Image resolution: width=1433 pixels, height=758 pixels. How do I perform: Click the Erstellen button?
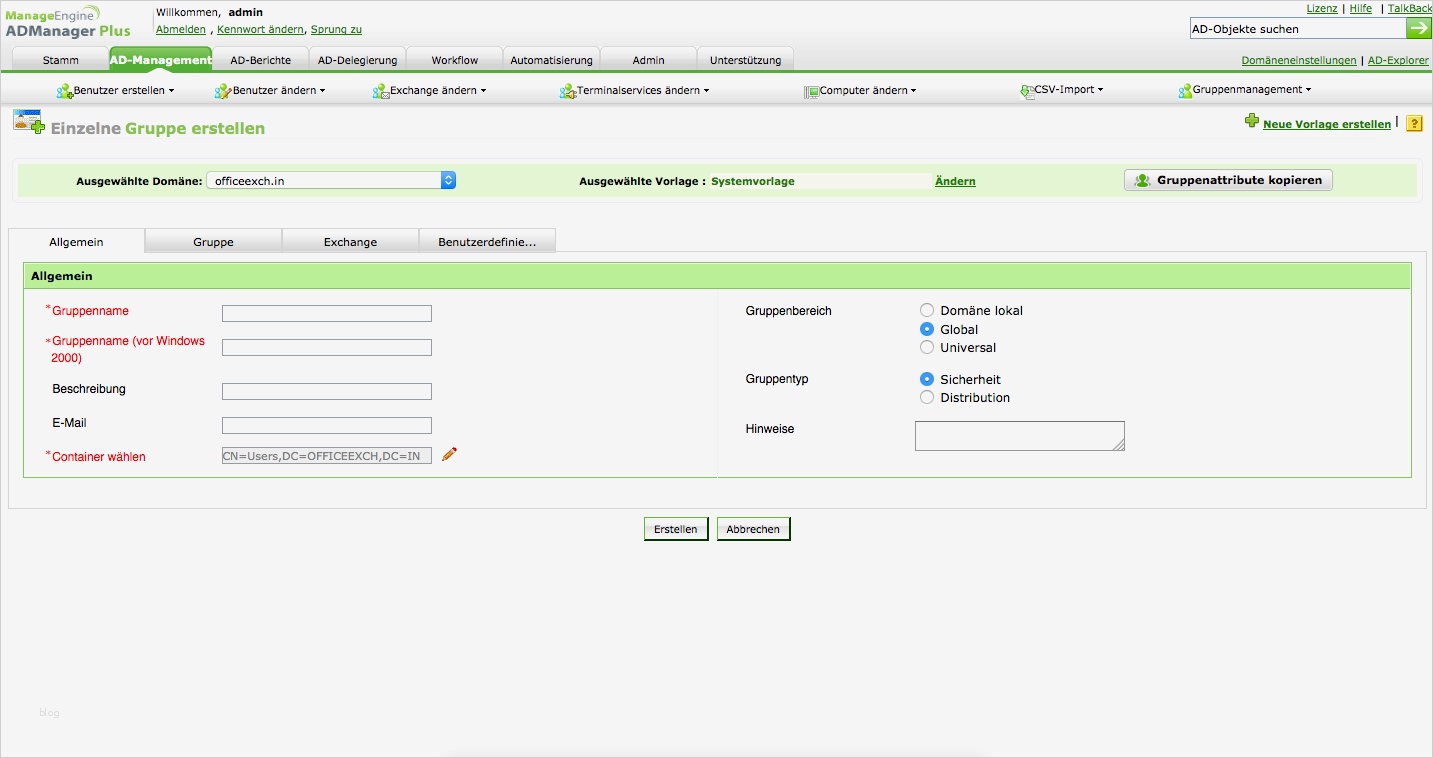676,529
